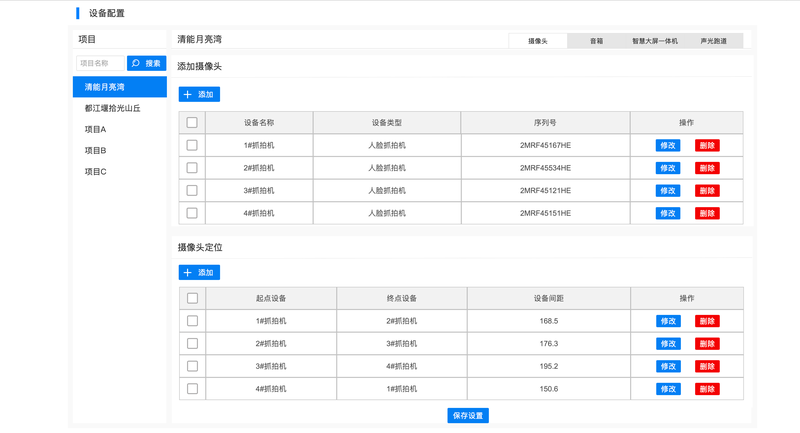
Task: Switch to the 音箱 tab
Action: click(x=596, y=41)
